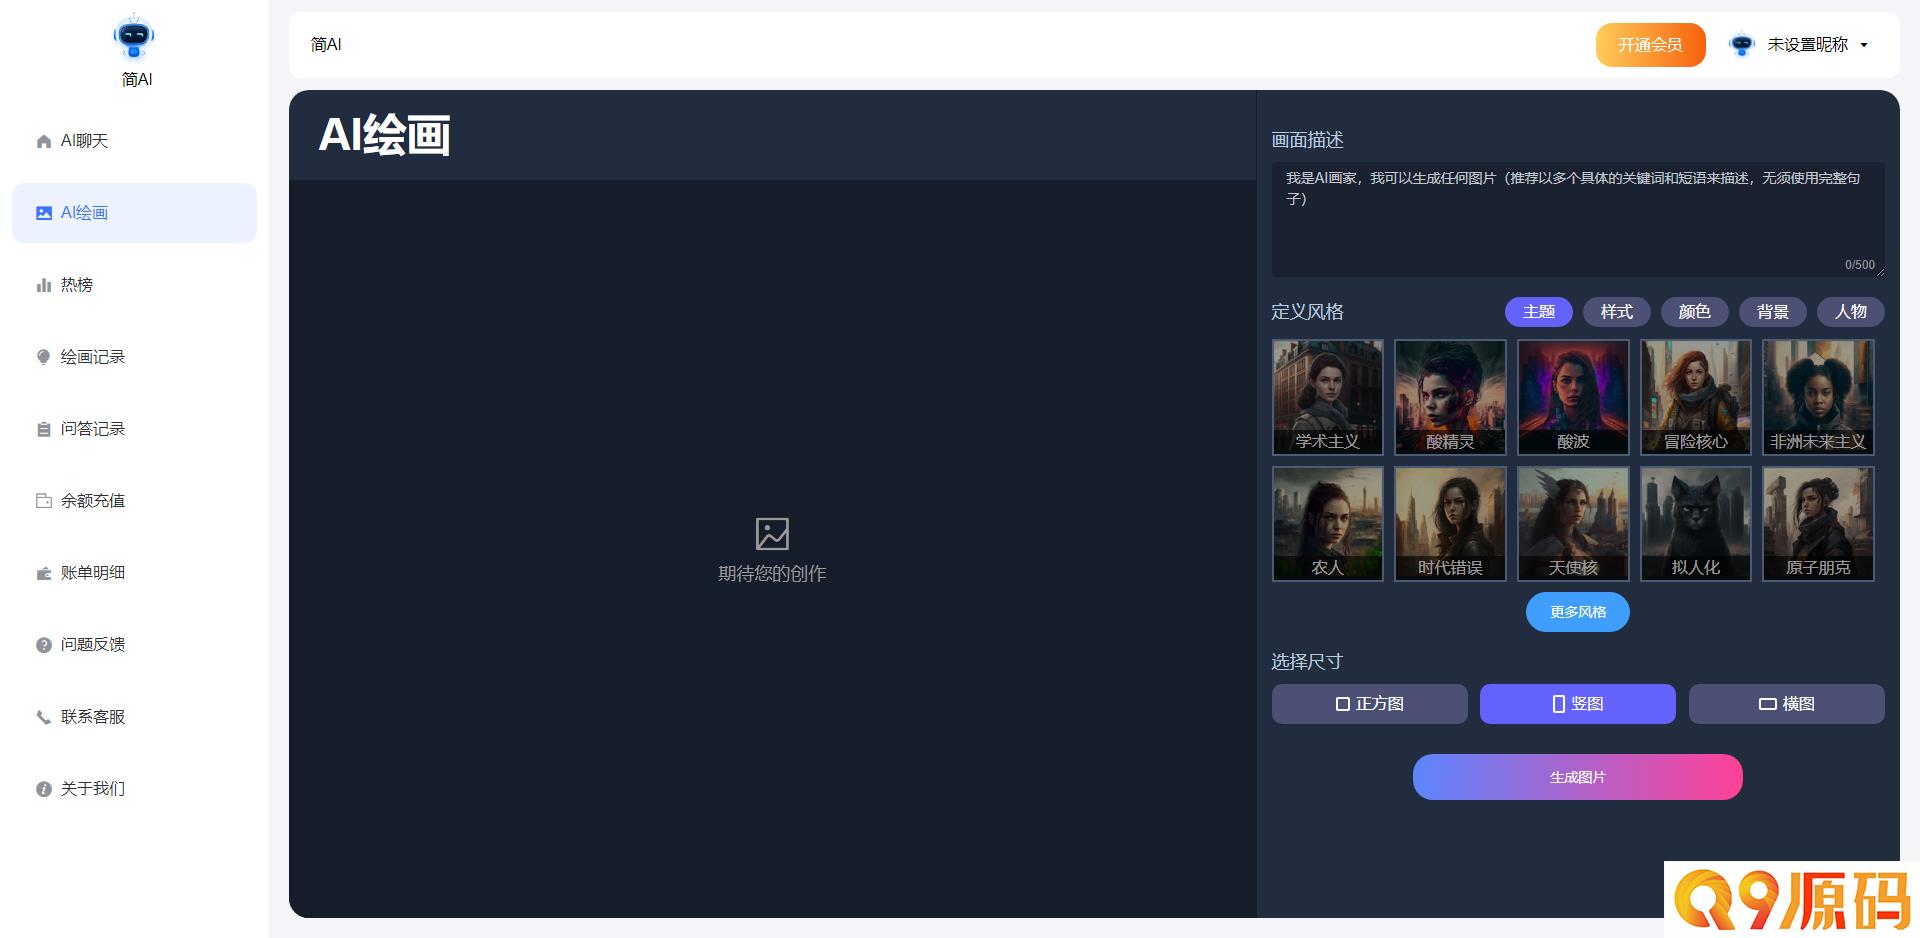Click the 关于我们 info icon
Viewport: 1920px width, 938px height.
44,789
